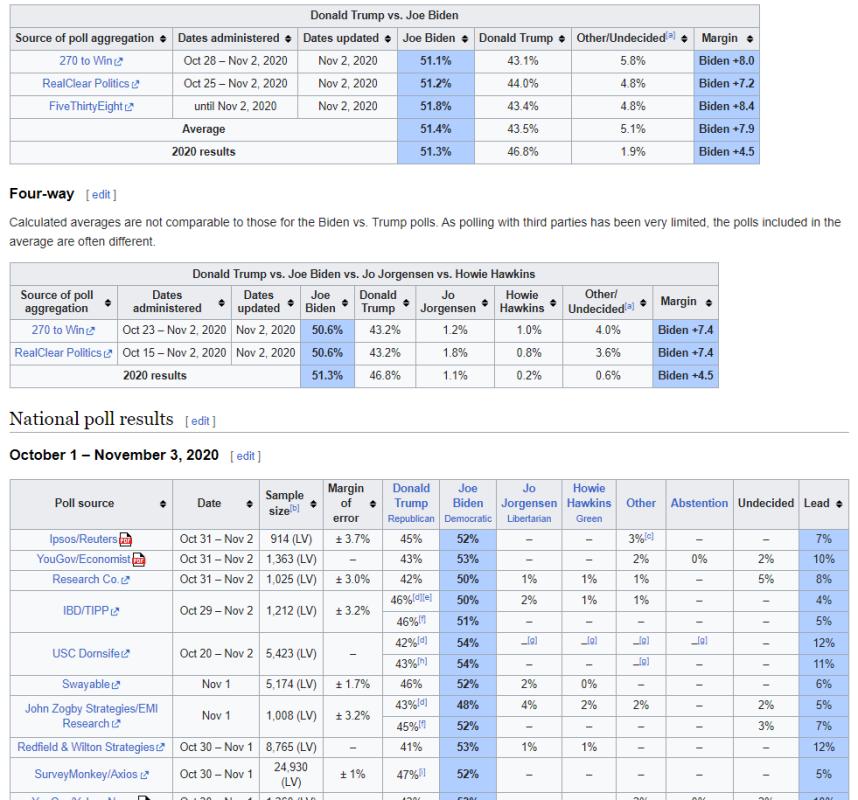Open the Research Co. poll link
Screen dimensions: 858x800
(x=91, y=579)
